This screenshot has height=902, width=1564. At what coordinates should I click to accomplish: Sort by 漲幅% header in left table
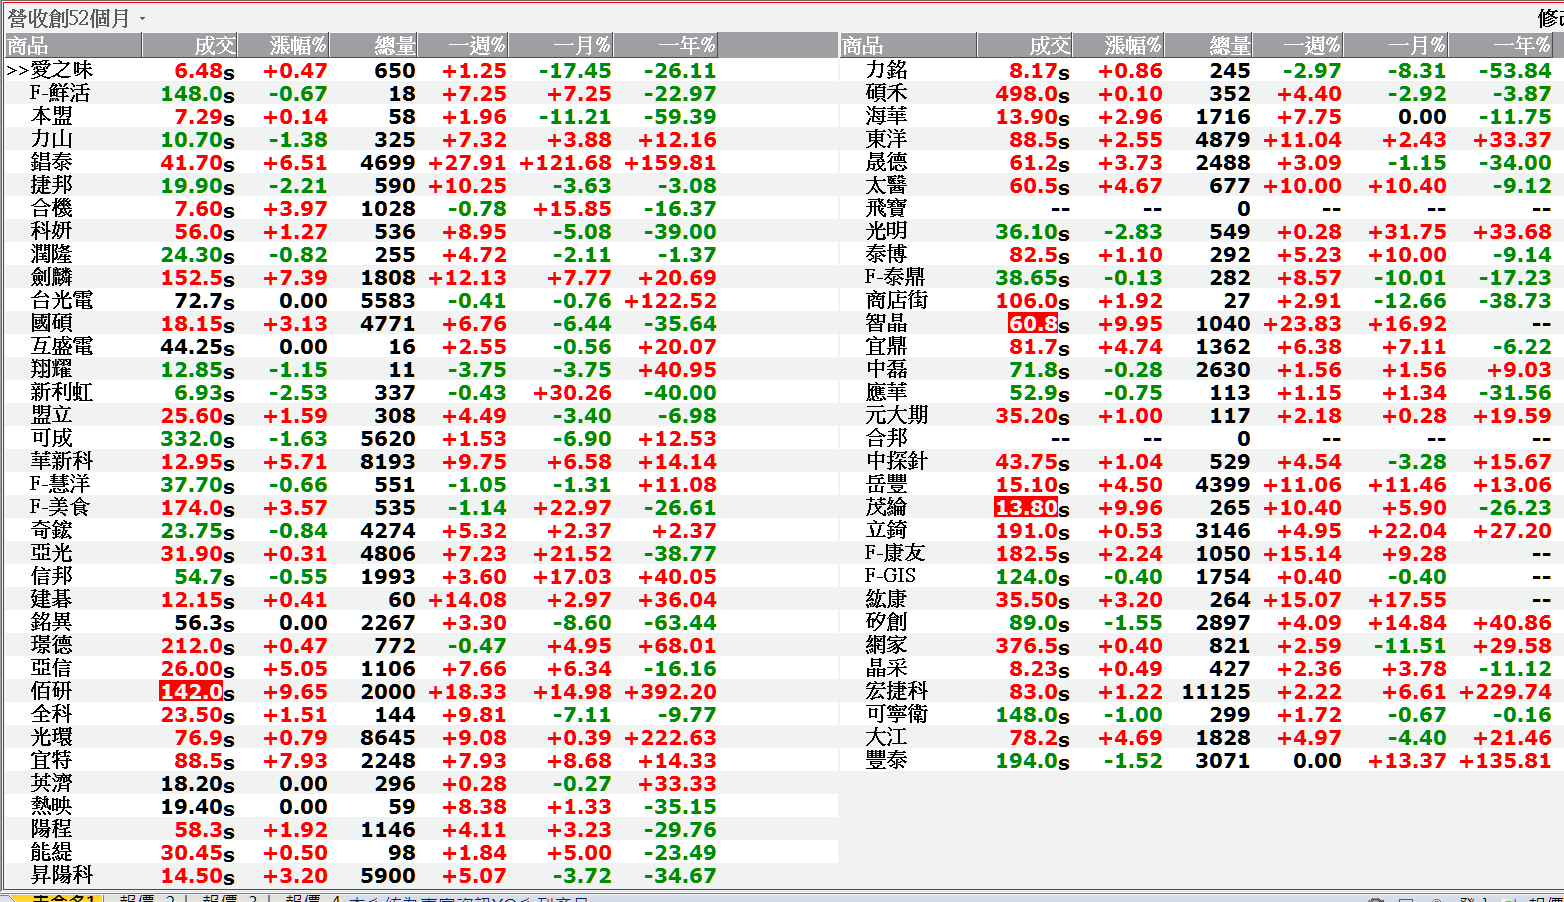(x=297, y=45)
